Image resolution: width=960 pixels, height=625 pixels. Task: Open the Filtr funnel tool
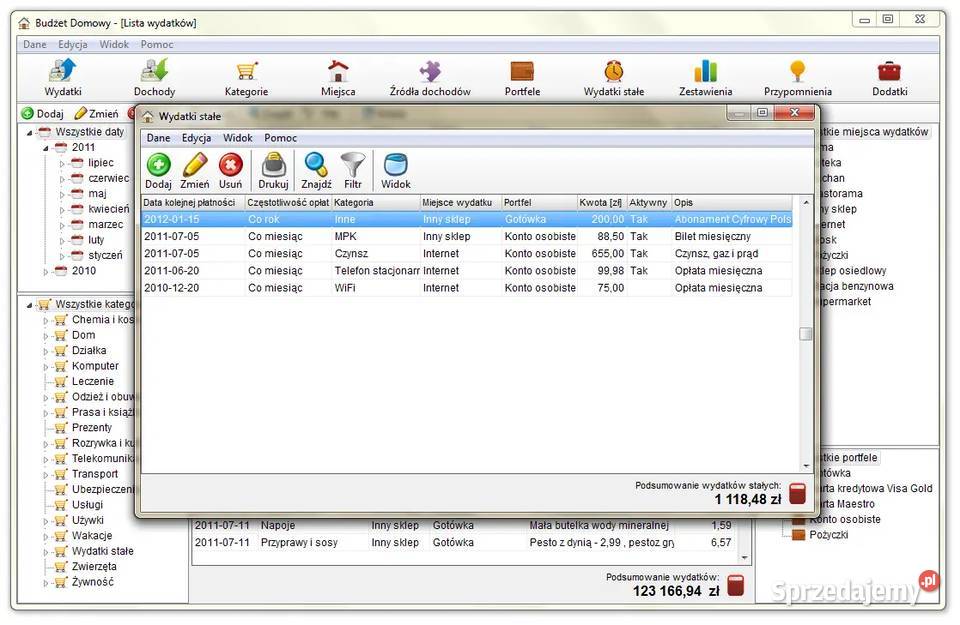coord(353,171)
